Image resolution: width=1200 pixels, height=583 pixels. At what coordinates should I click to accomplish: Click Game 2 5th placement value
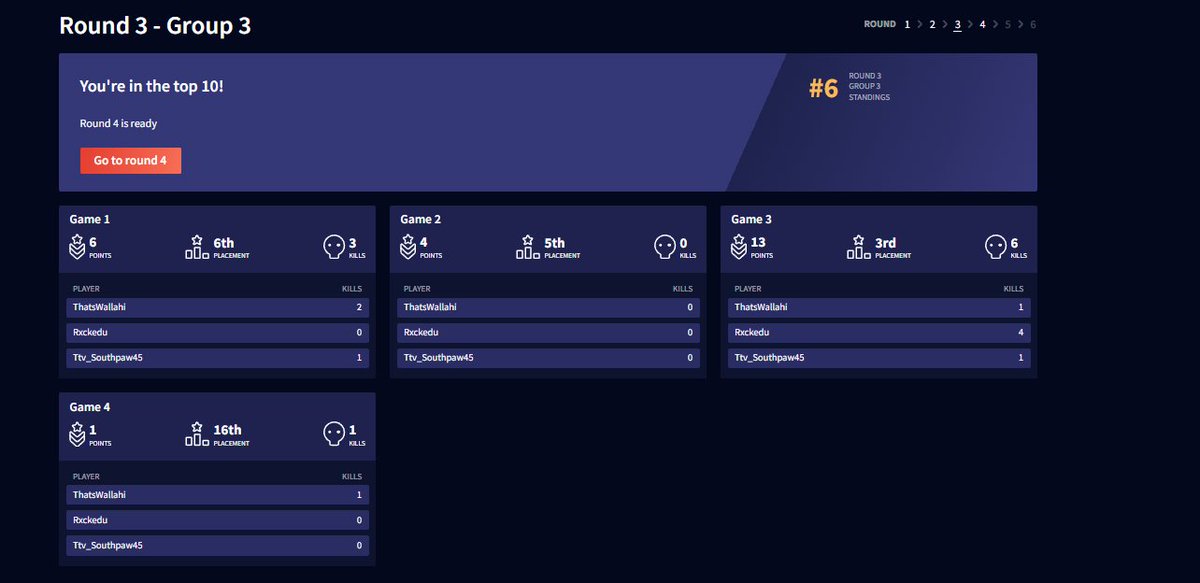tap(555, 242)
